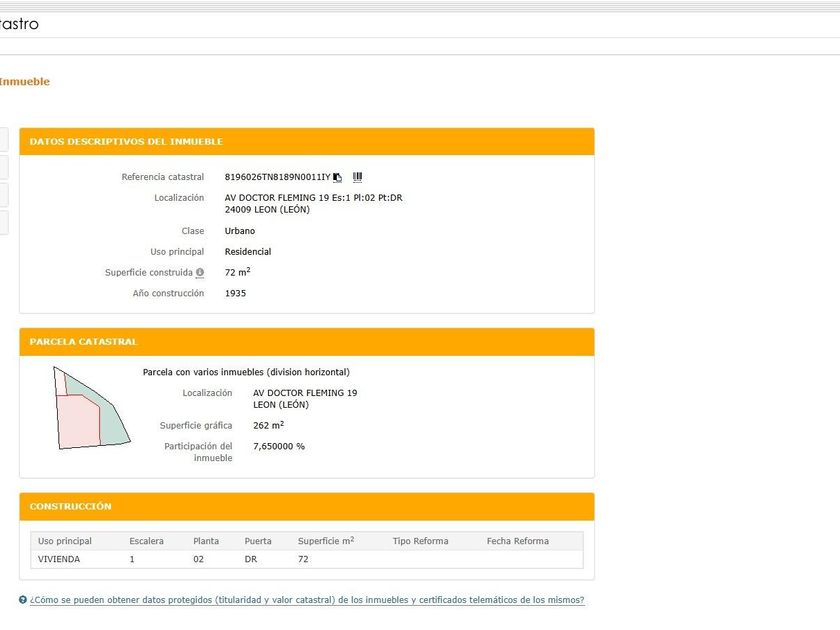Image resolution: width=840 pixels, height=630 pixels.
Task: Click the built surface value 72 m²
Action: click(237, 272)
